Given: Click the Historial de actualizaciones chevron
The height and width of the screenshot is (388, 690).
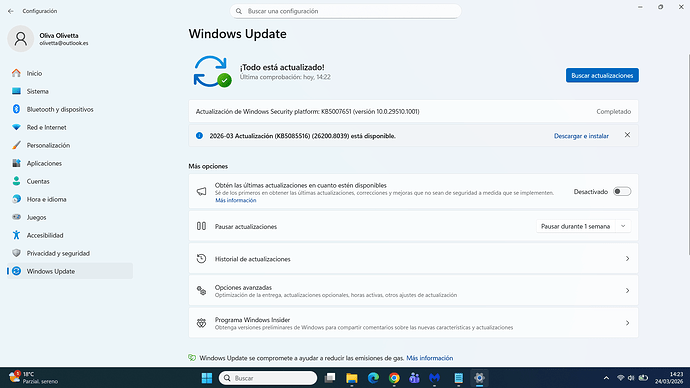Looking at the screenshot, I should (x=627, y=259).
